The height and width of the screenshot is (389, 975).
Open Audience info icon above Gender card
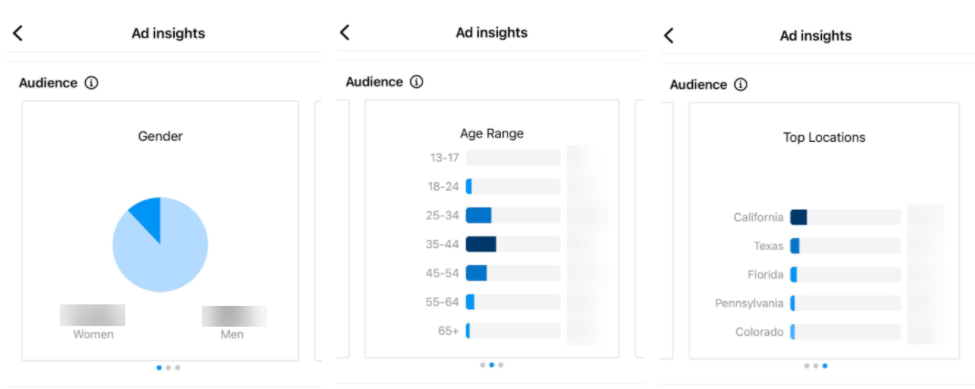[x=91, y=83]
